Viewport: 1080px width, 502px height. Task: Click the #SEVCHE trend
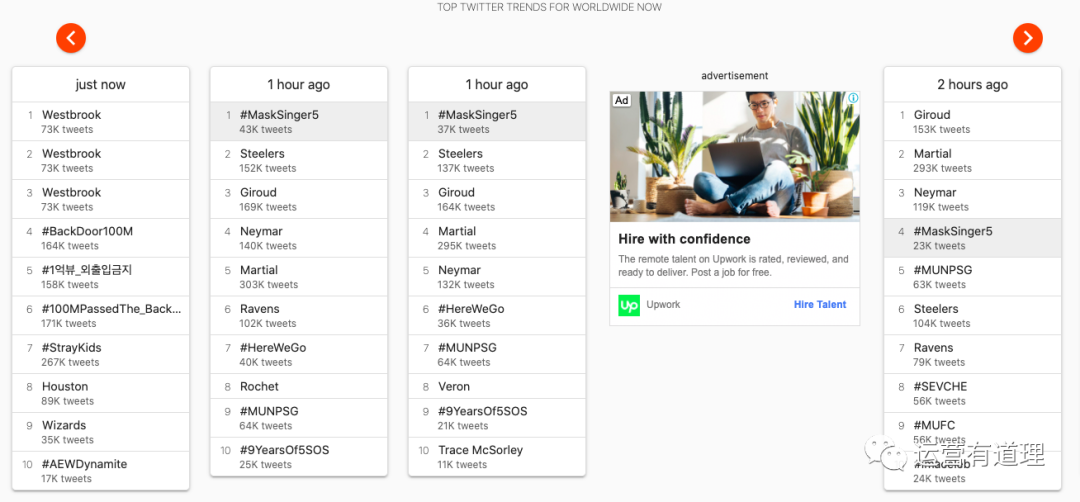click(x=940, y=387)
